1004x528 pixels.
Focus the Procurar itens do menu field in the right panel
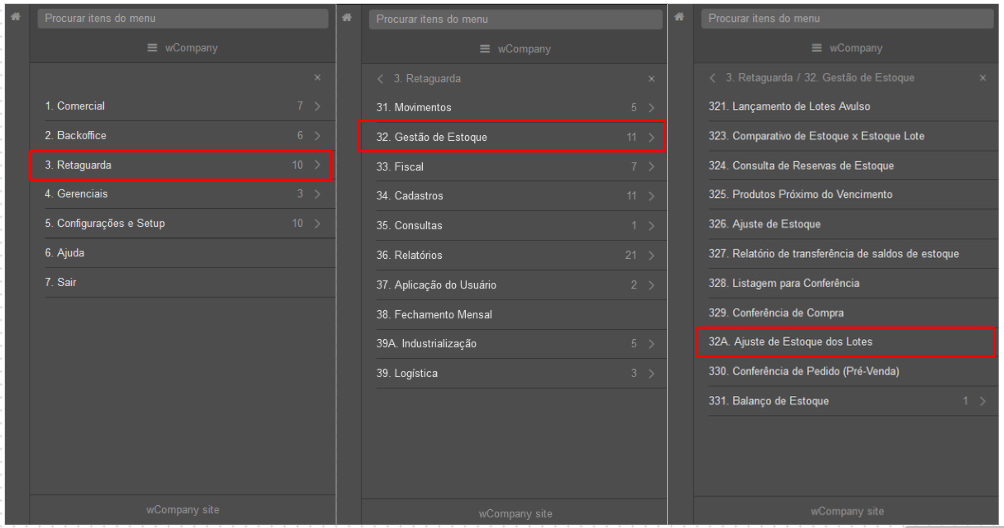coord(847,19)
